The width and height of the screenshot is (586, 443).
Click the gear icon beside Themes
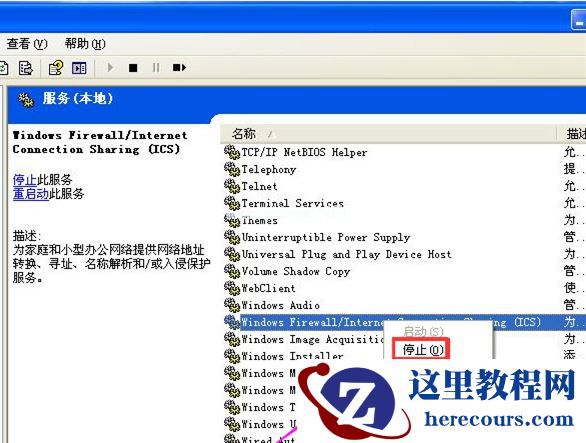tap(232, 220)
